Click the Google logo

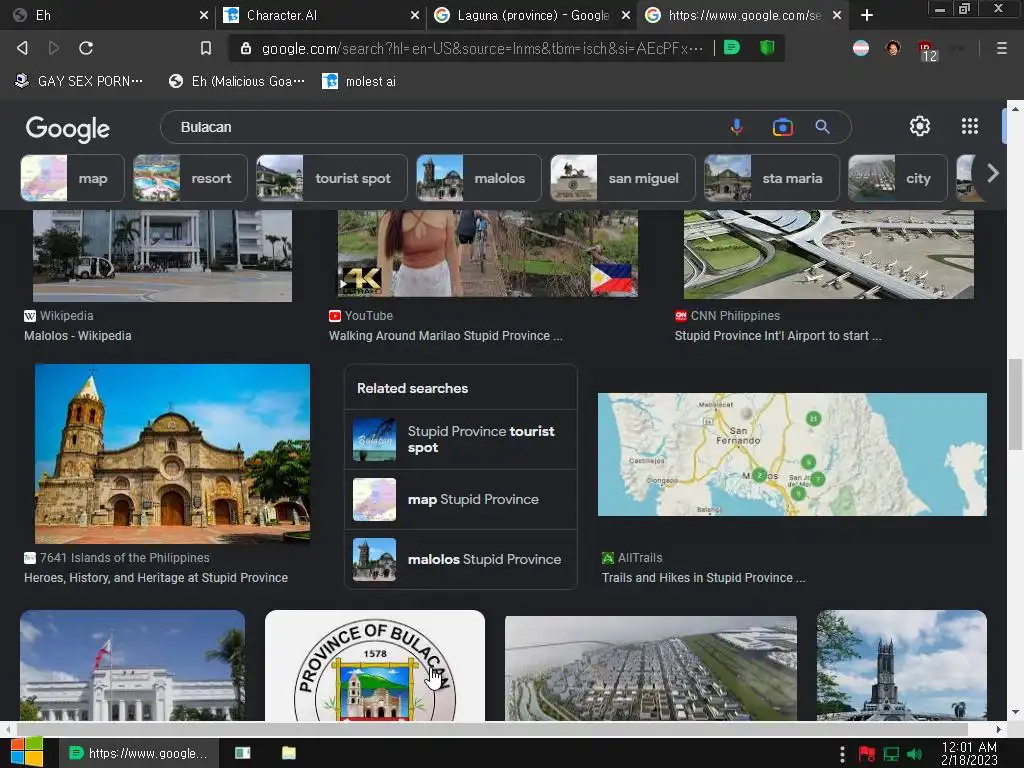point(67,129)
